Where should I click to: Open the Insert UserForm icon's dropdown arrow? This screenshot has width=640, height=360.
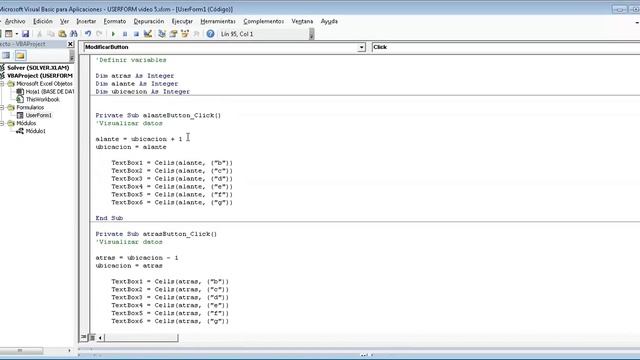tap(16, 34)
